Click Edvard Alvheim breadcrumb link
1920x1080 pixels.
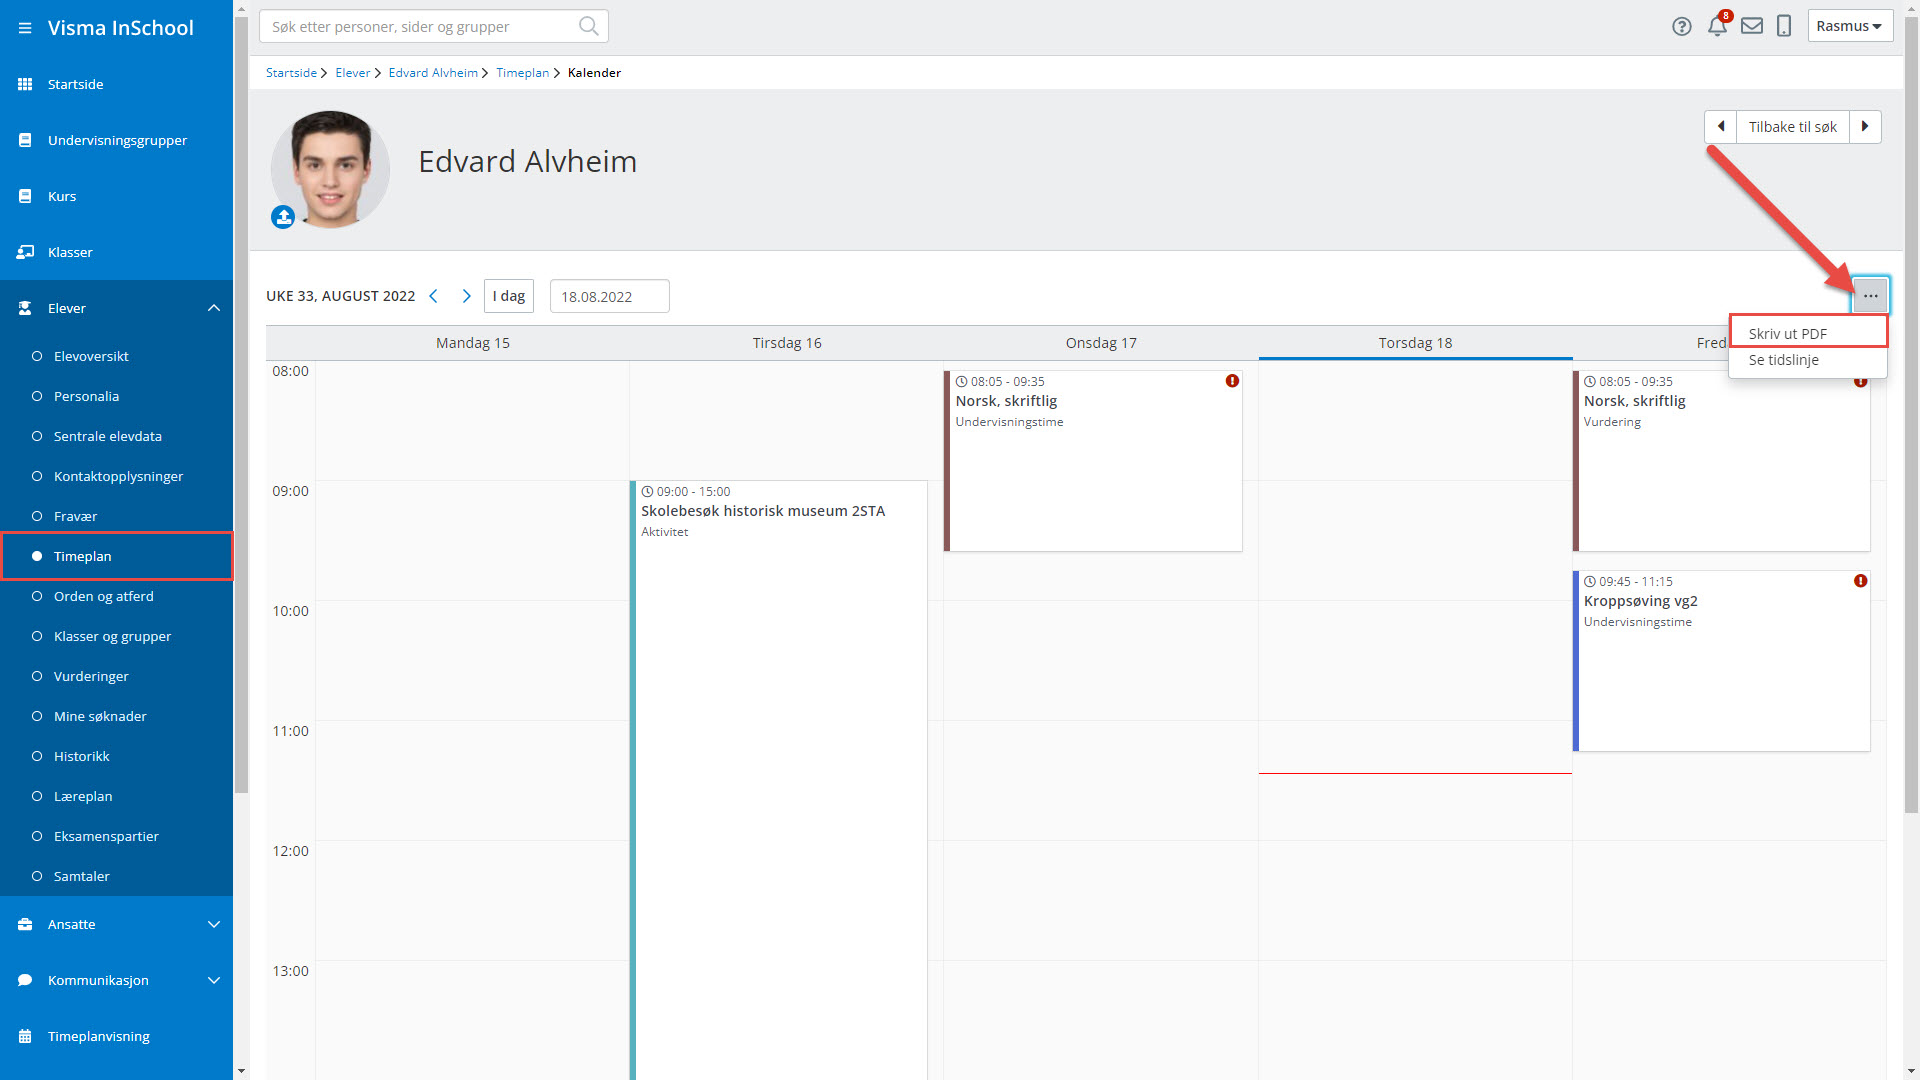pos(433,73)
